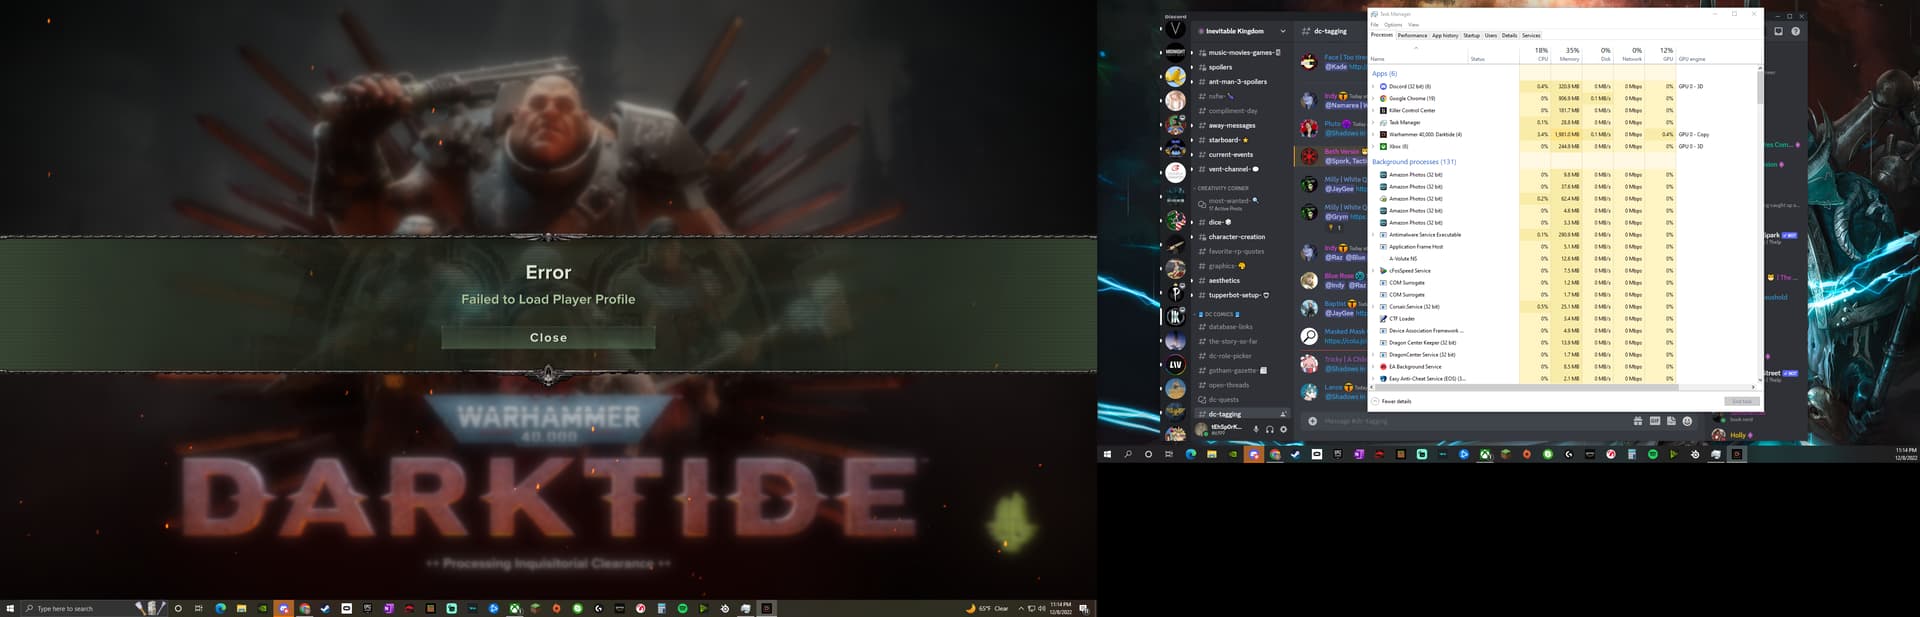Open the File menu in Task Manager
1920x617 pixels.
[1375, 25]
